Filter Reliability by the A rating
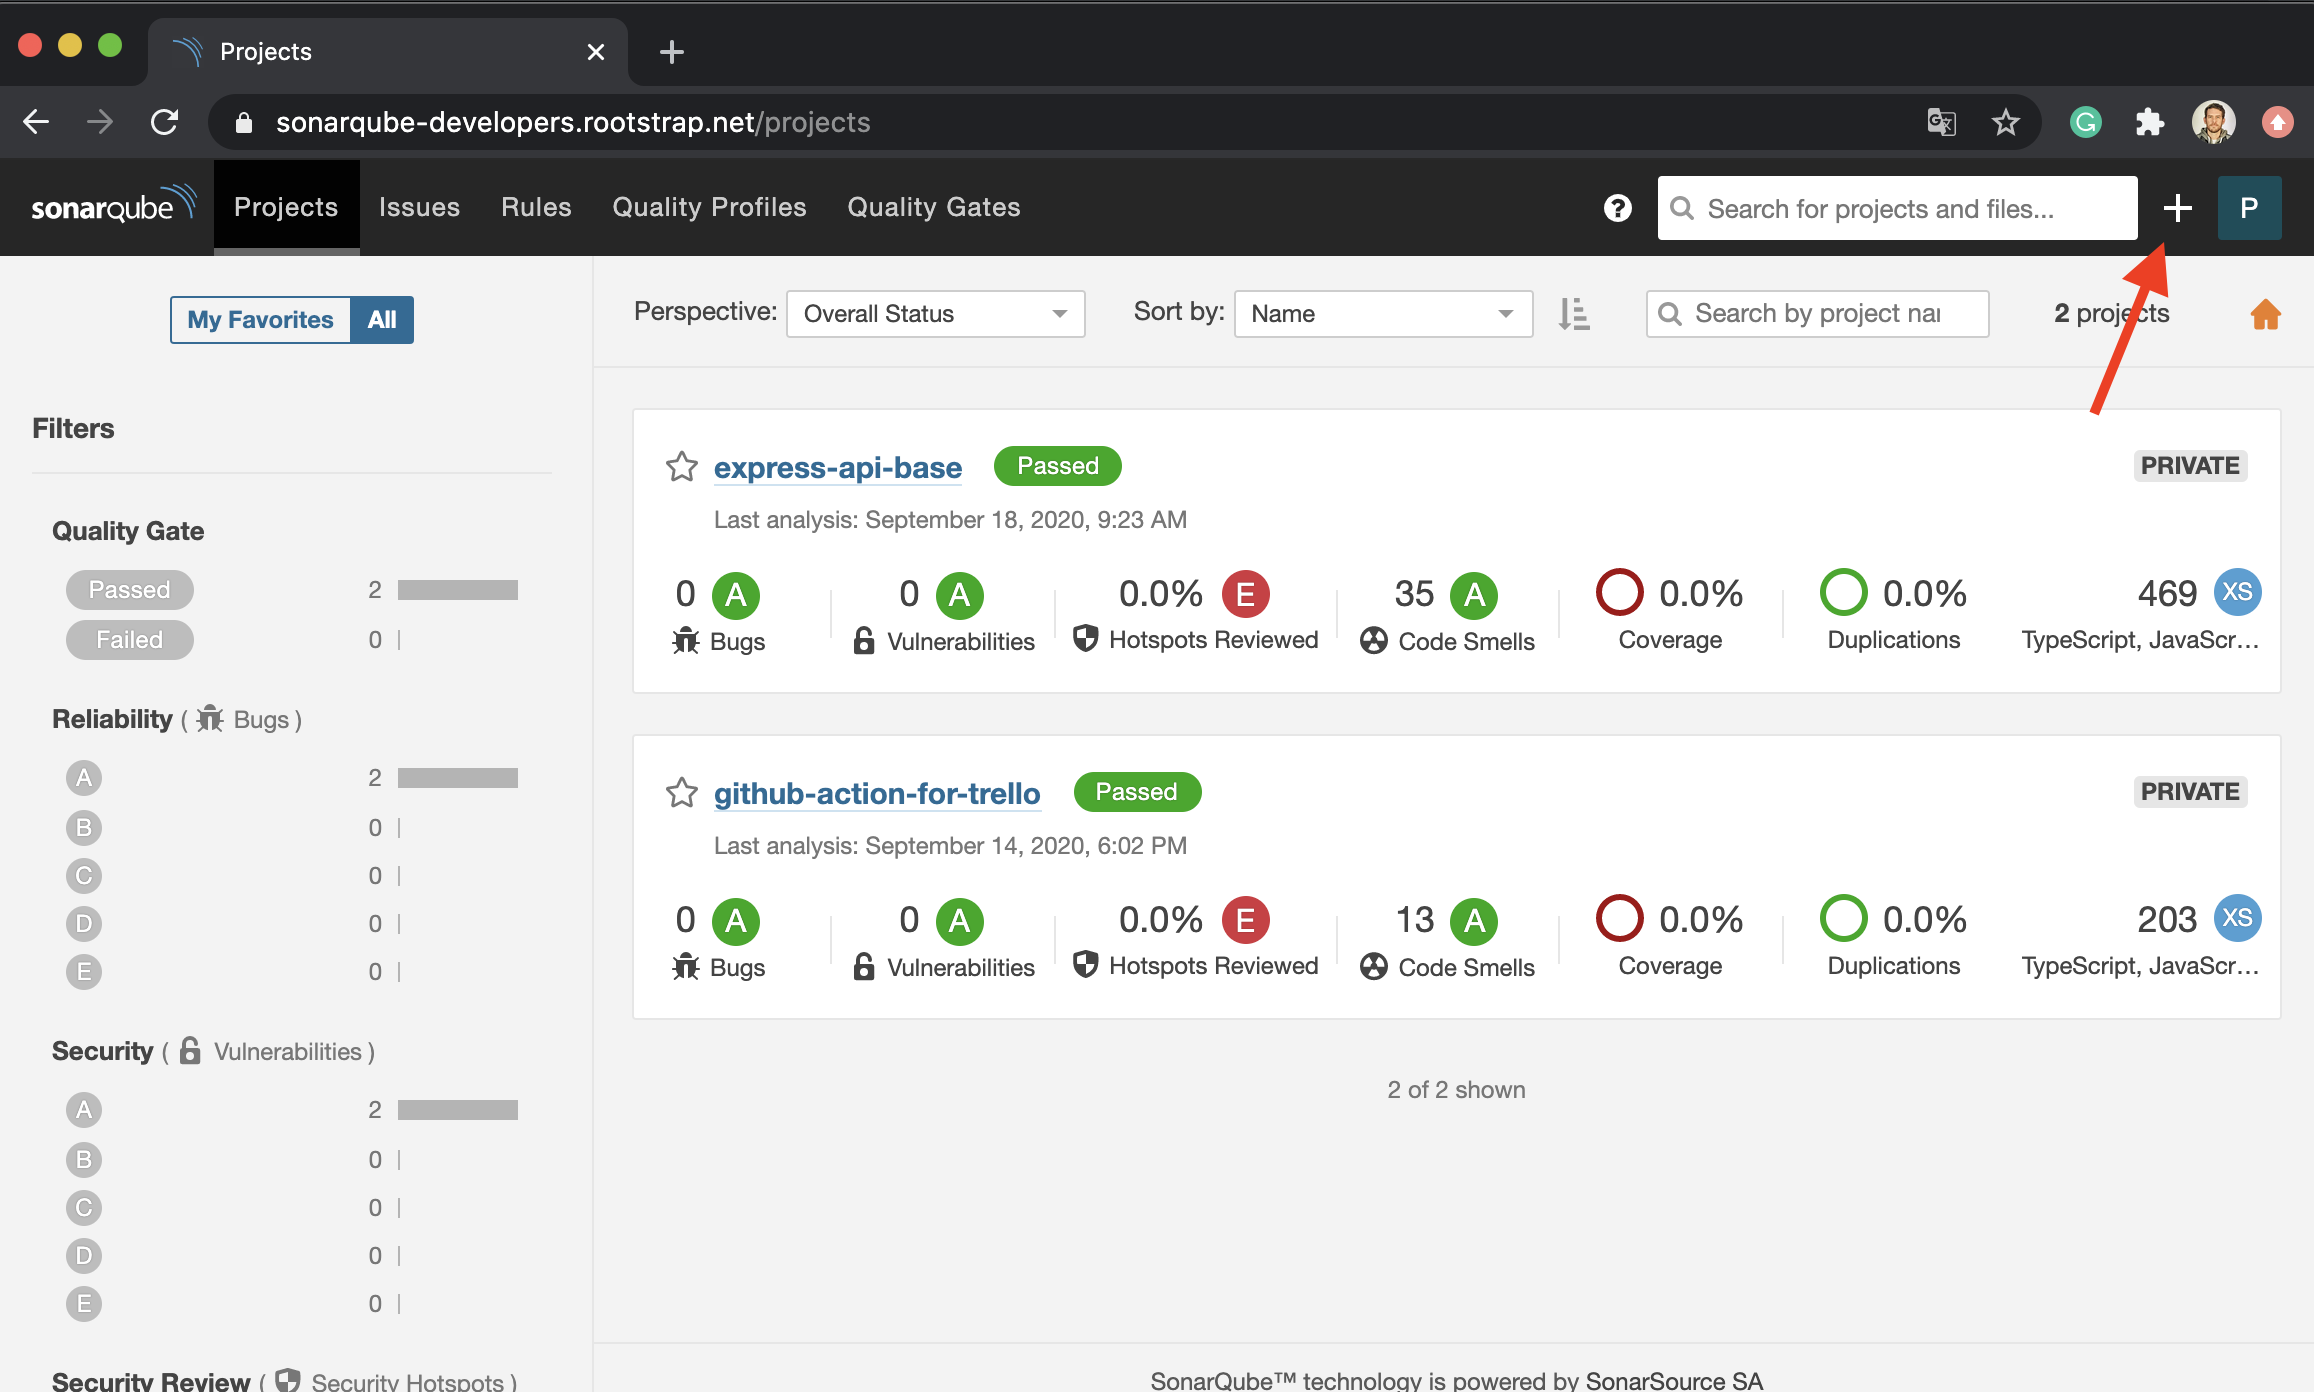Viewport: 2314px width, 1392px height. pos(84,778)
